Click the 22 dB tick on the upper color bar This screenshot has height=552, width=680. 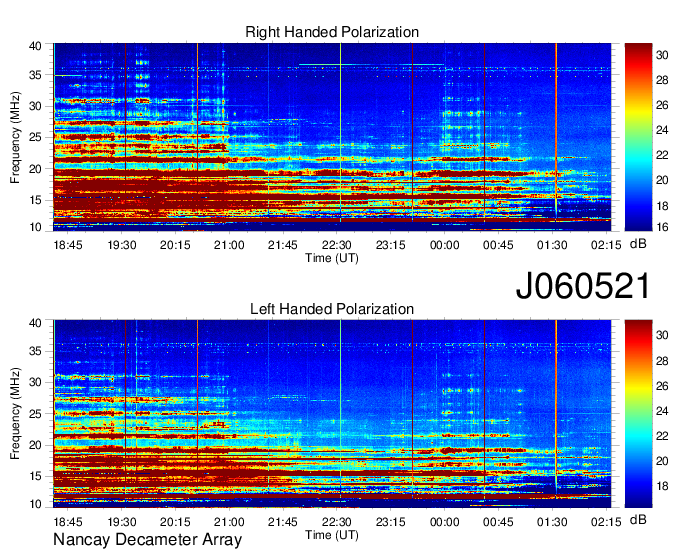tap(662, 155)
